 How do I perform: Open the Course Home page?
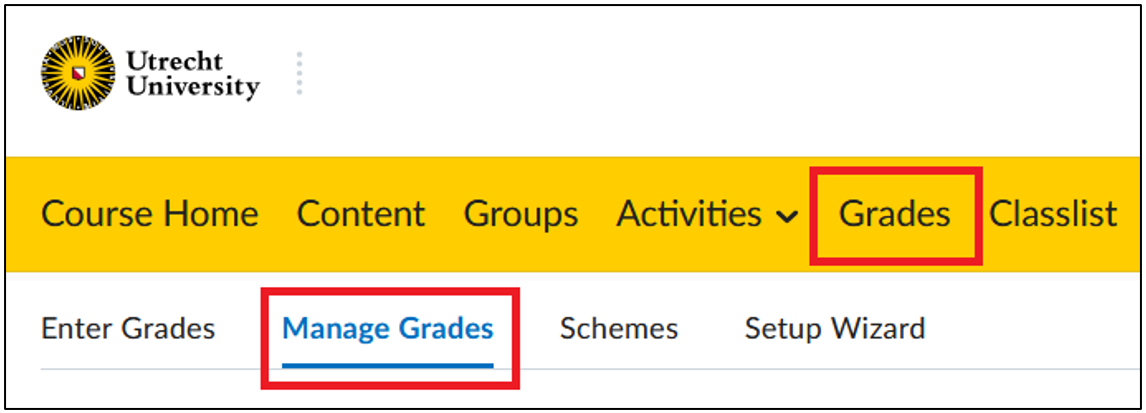click(x=150, y=214)
